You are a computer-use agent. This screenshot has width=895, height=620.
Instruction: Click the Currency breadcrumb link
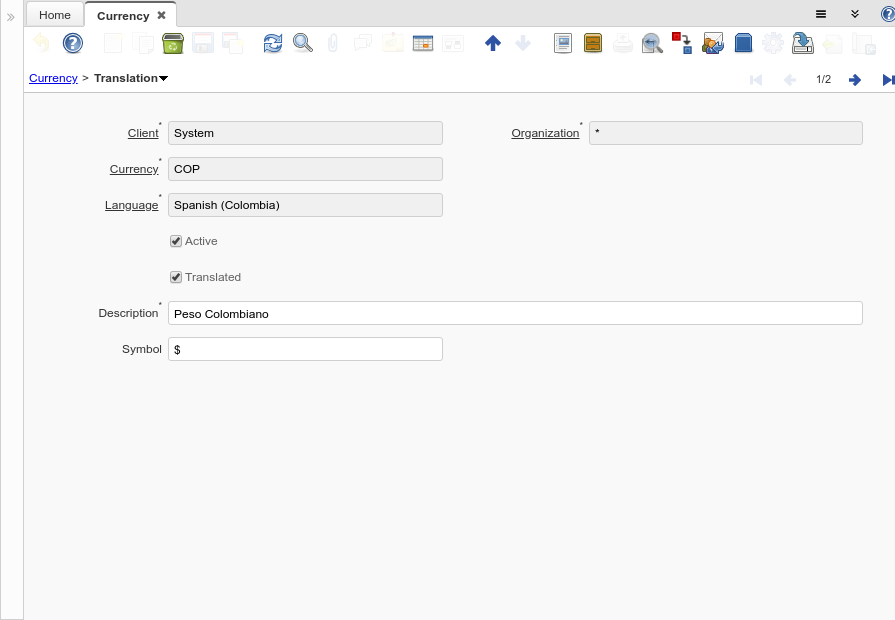click(53, 78)
